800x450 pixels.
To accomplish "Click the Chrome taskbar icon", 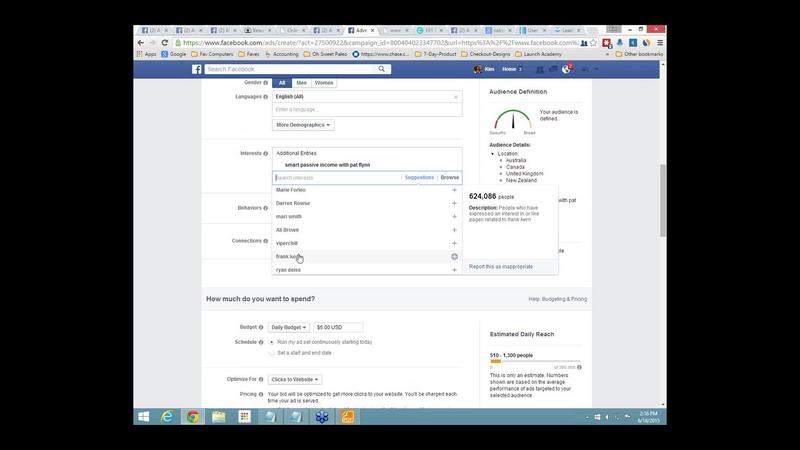I will tap(193, 417).
